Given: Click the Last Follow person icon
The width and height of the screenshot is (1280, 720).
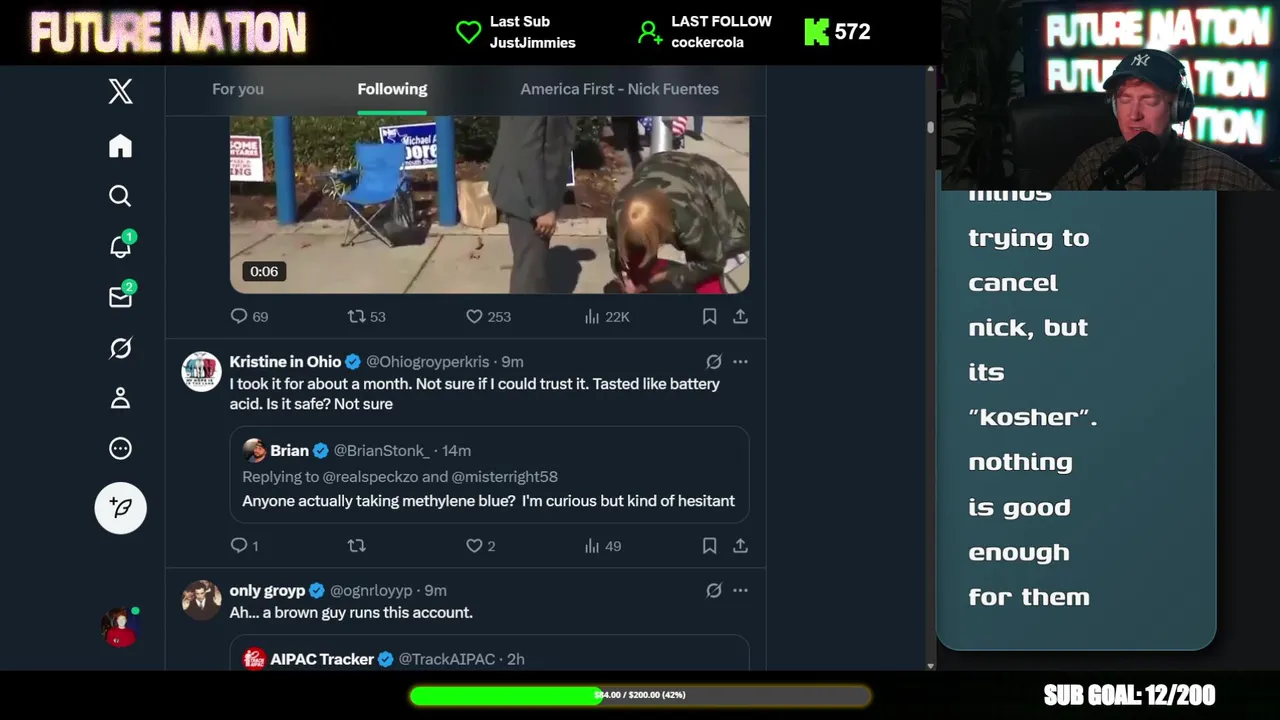Looking at the screenshot, I should click(x=650, y=32).
